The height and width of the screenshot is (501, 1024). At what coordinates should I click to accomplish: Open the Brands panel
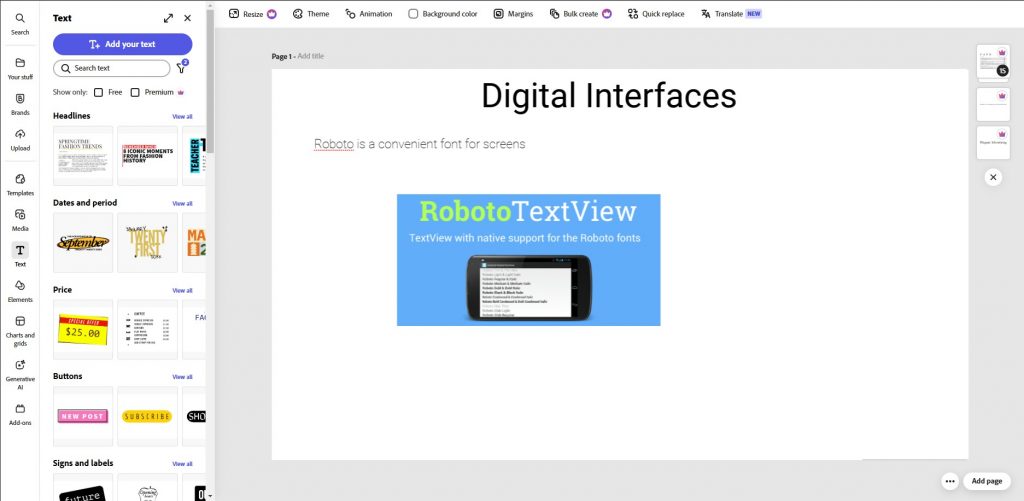(20, 104)
